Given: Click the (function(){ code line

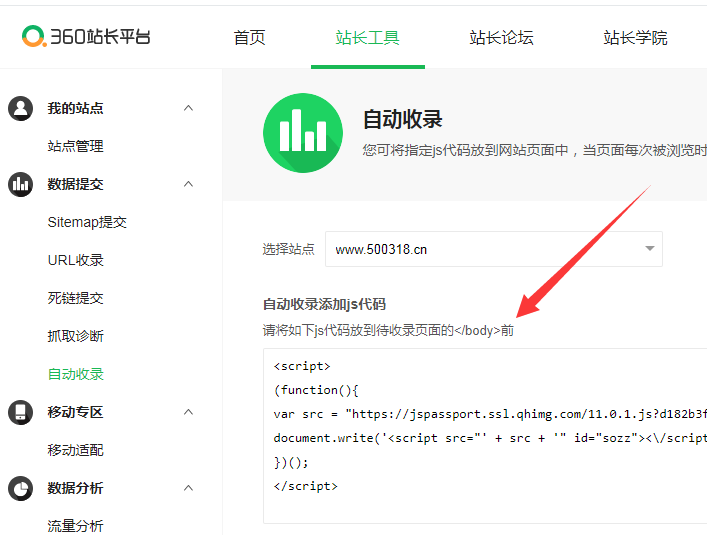Looking at the screenshot, I should pos(316,390).
